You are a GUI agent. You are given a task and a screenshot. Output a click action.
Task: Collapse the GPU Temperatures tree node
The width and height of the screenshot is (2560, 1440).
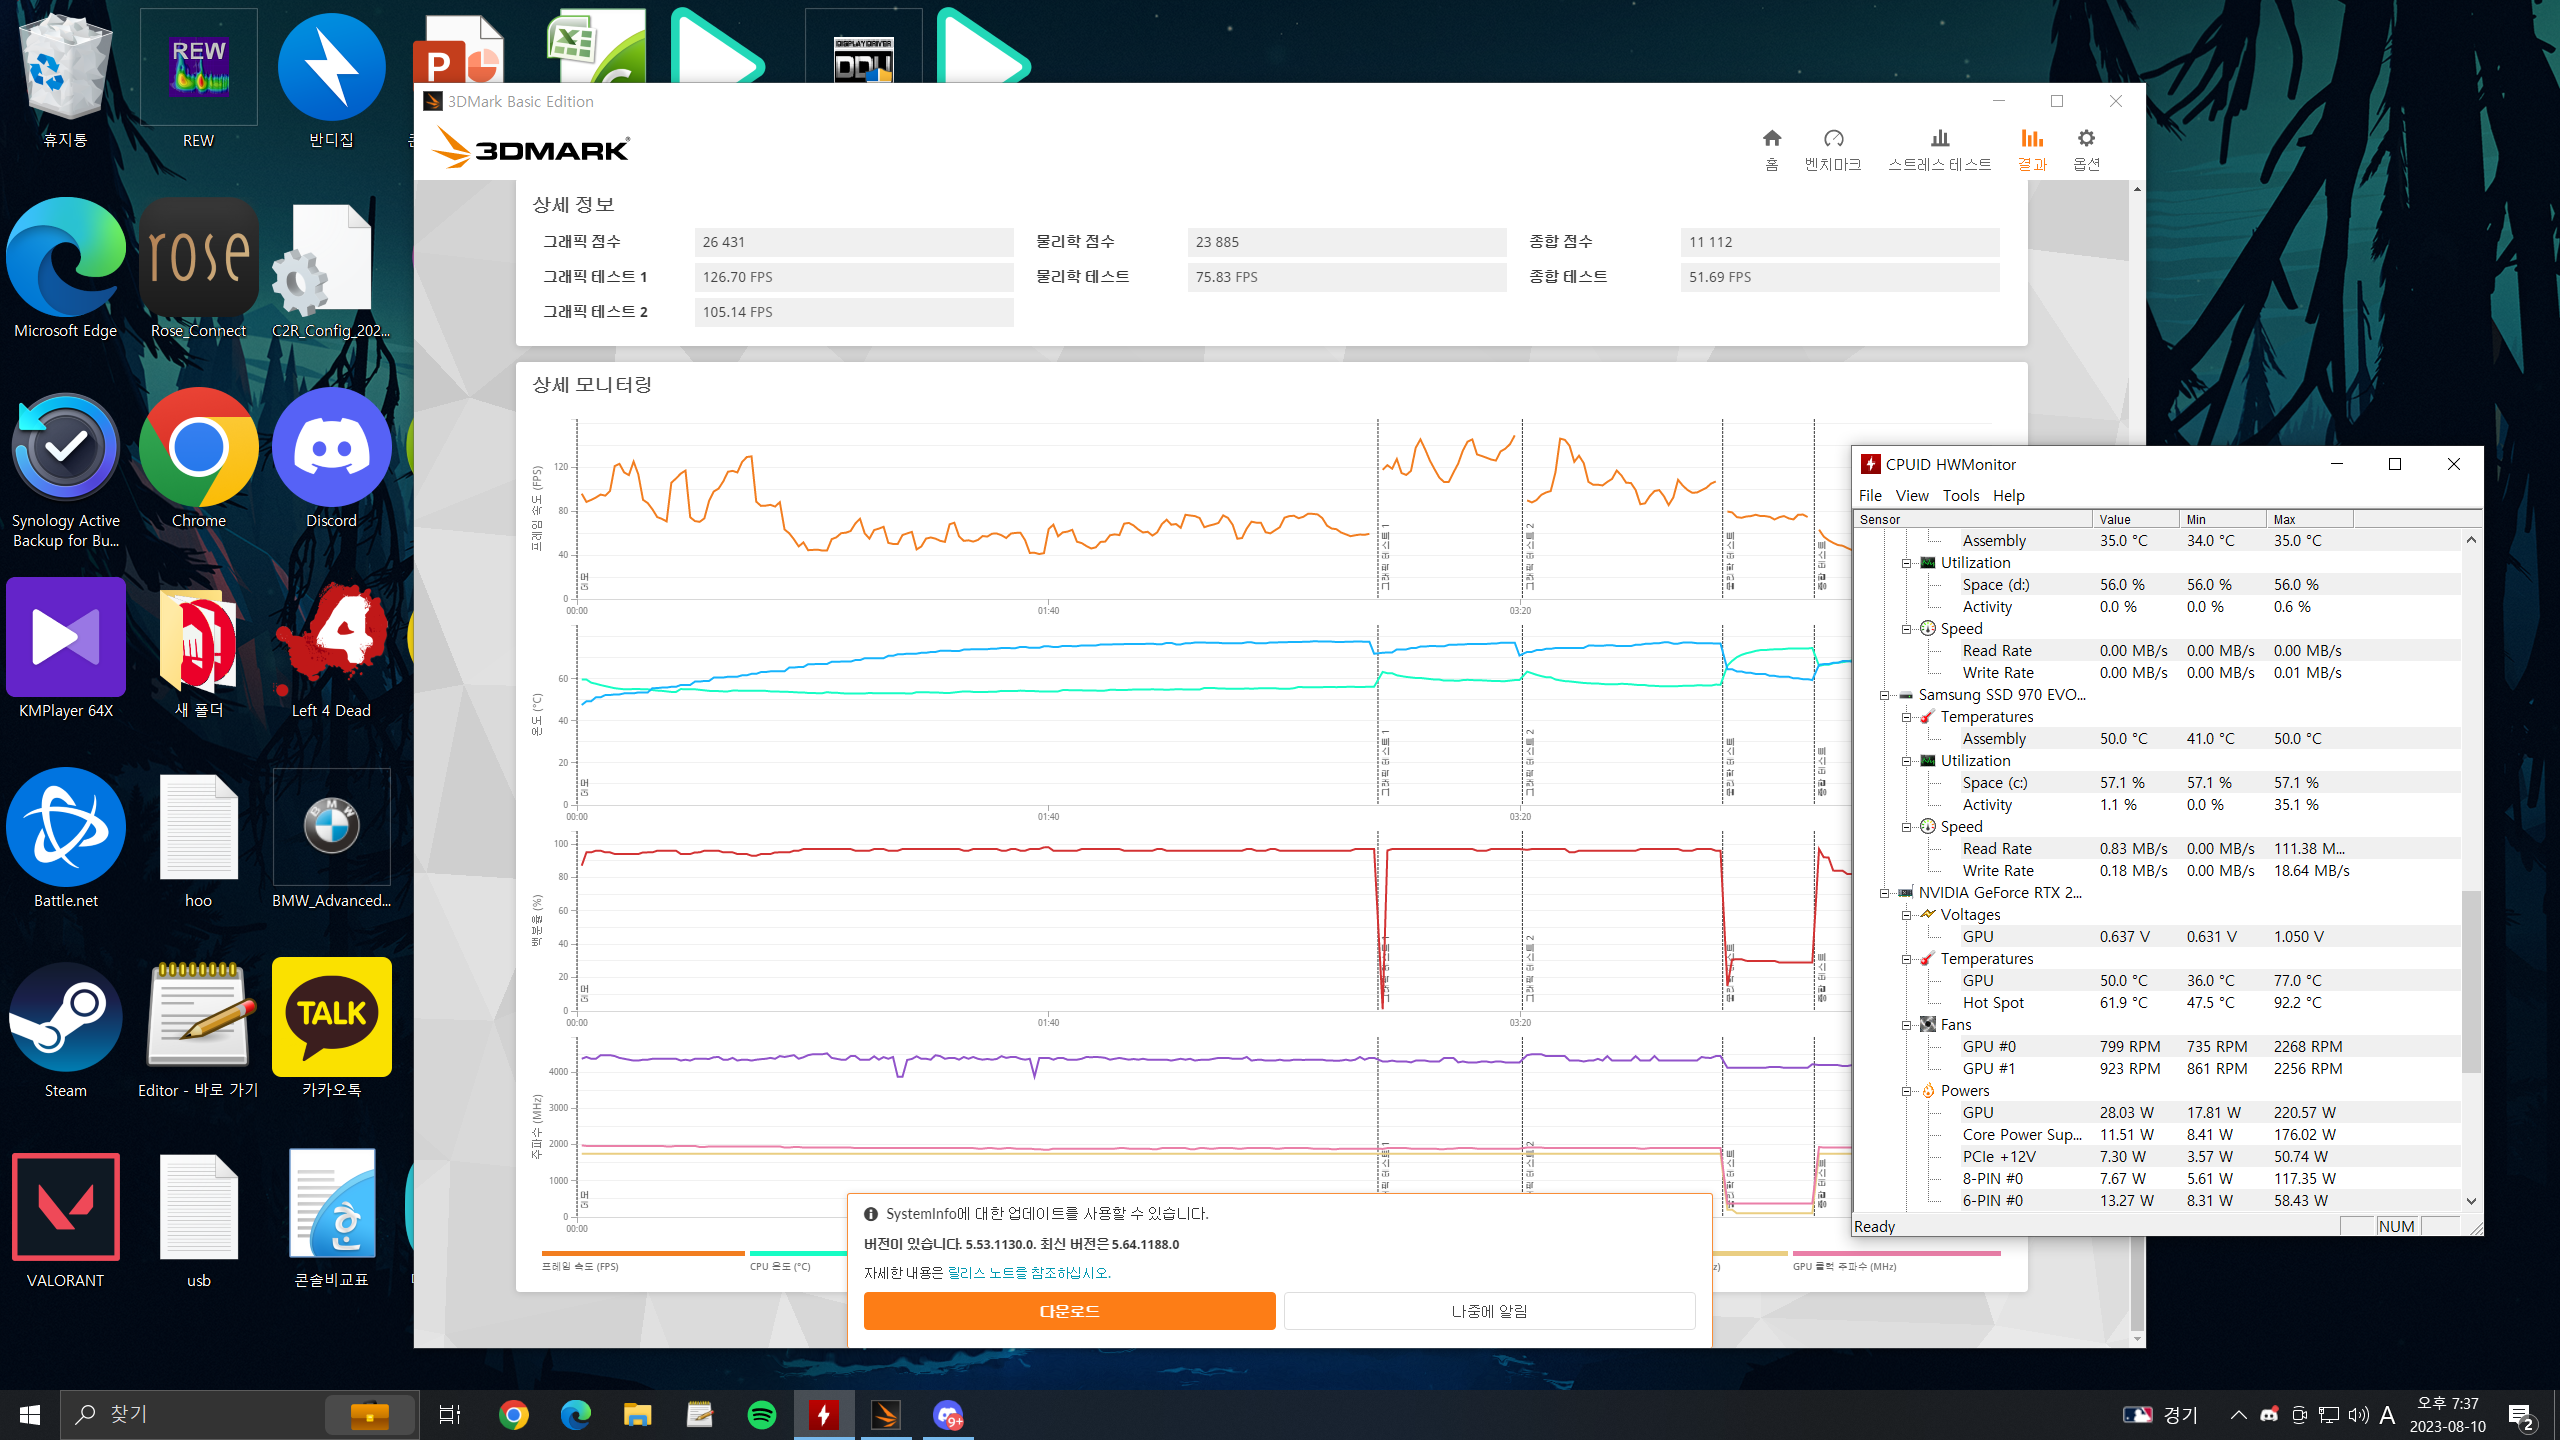click(1906, 959)
